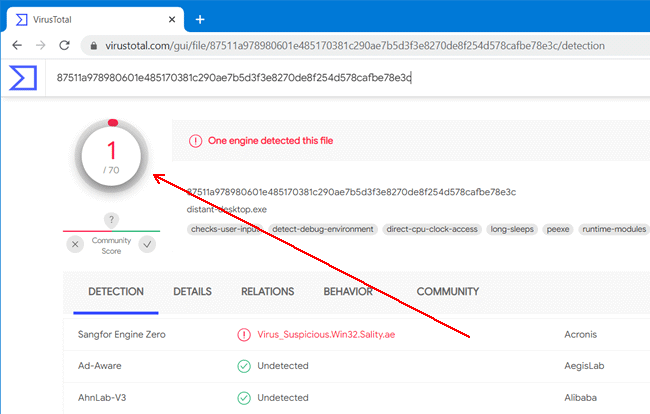The height and width of the screenshot is (414, 650).
Task: Click the browser forward arrow
Action: tap(40, 46)
